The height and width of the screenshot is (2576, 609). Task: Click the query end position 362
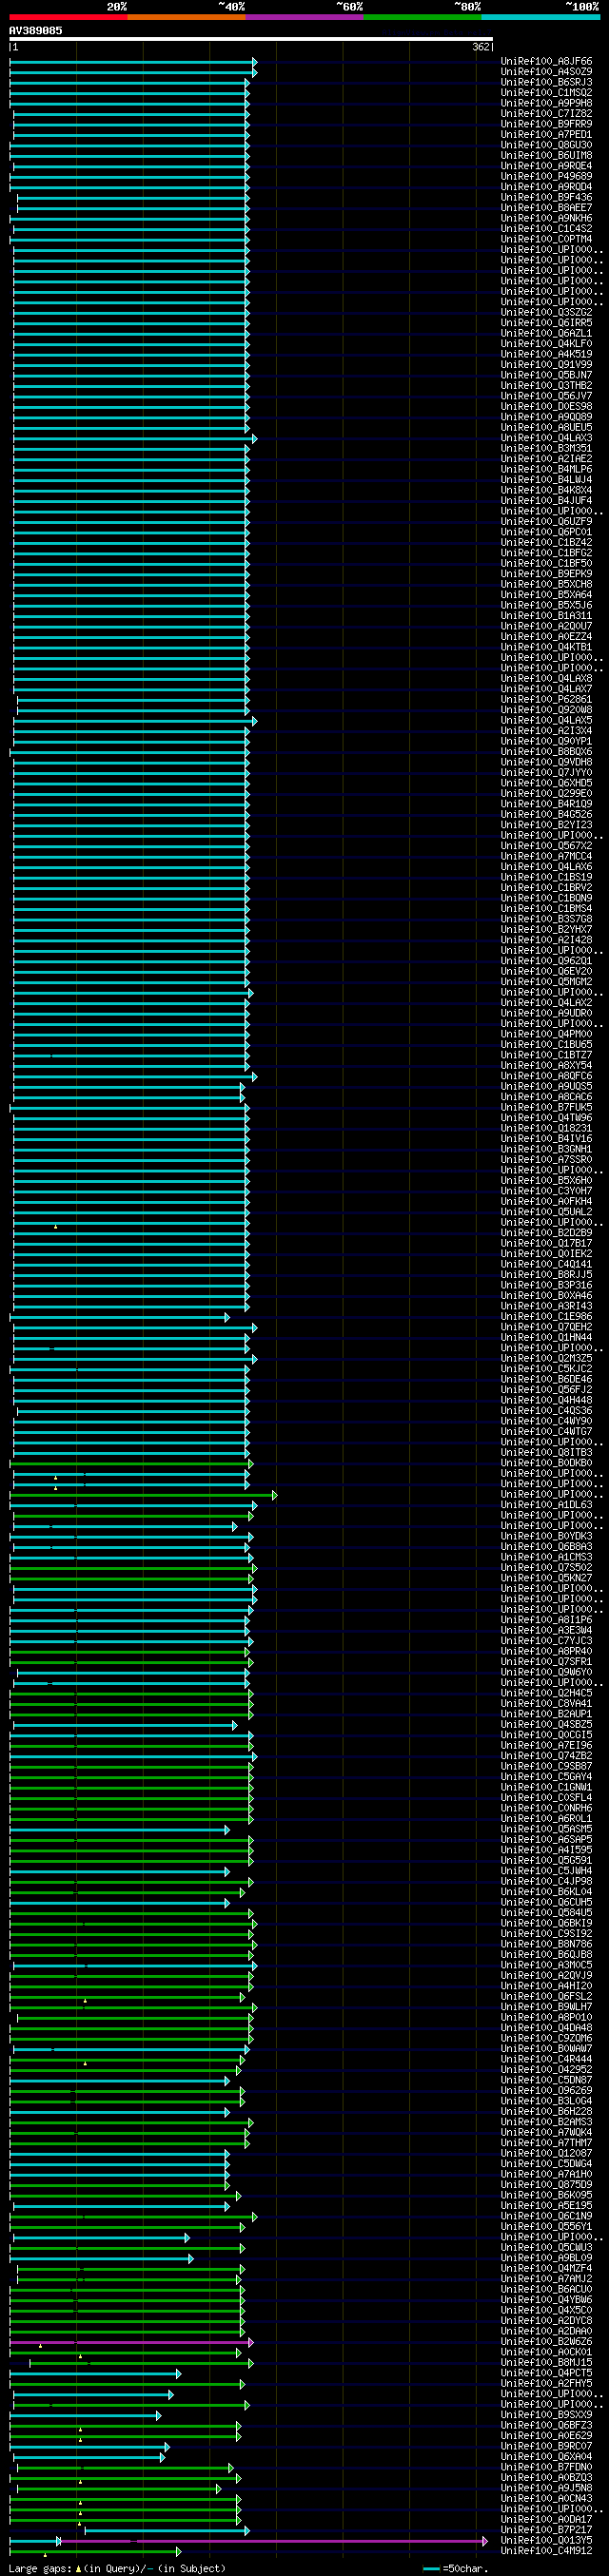coord(481,47)
